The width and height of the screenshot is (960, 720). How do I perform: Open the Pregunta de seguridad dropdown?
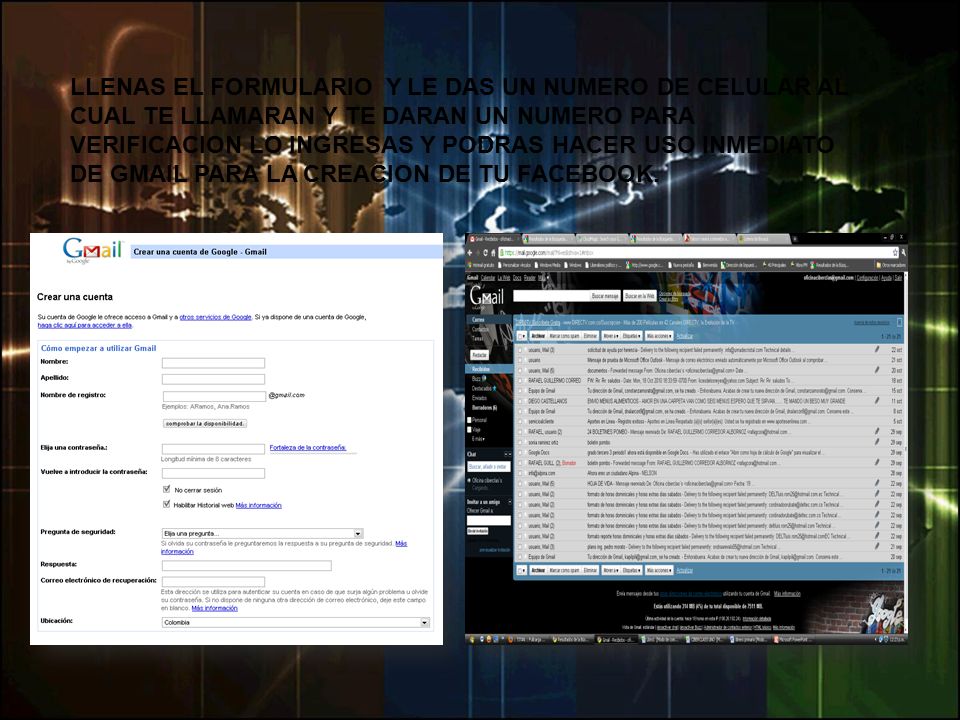(263, 533)
